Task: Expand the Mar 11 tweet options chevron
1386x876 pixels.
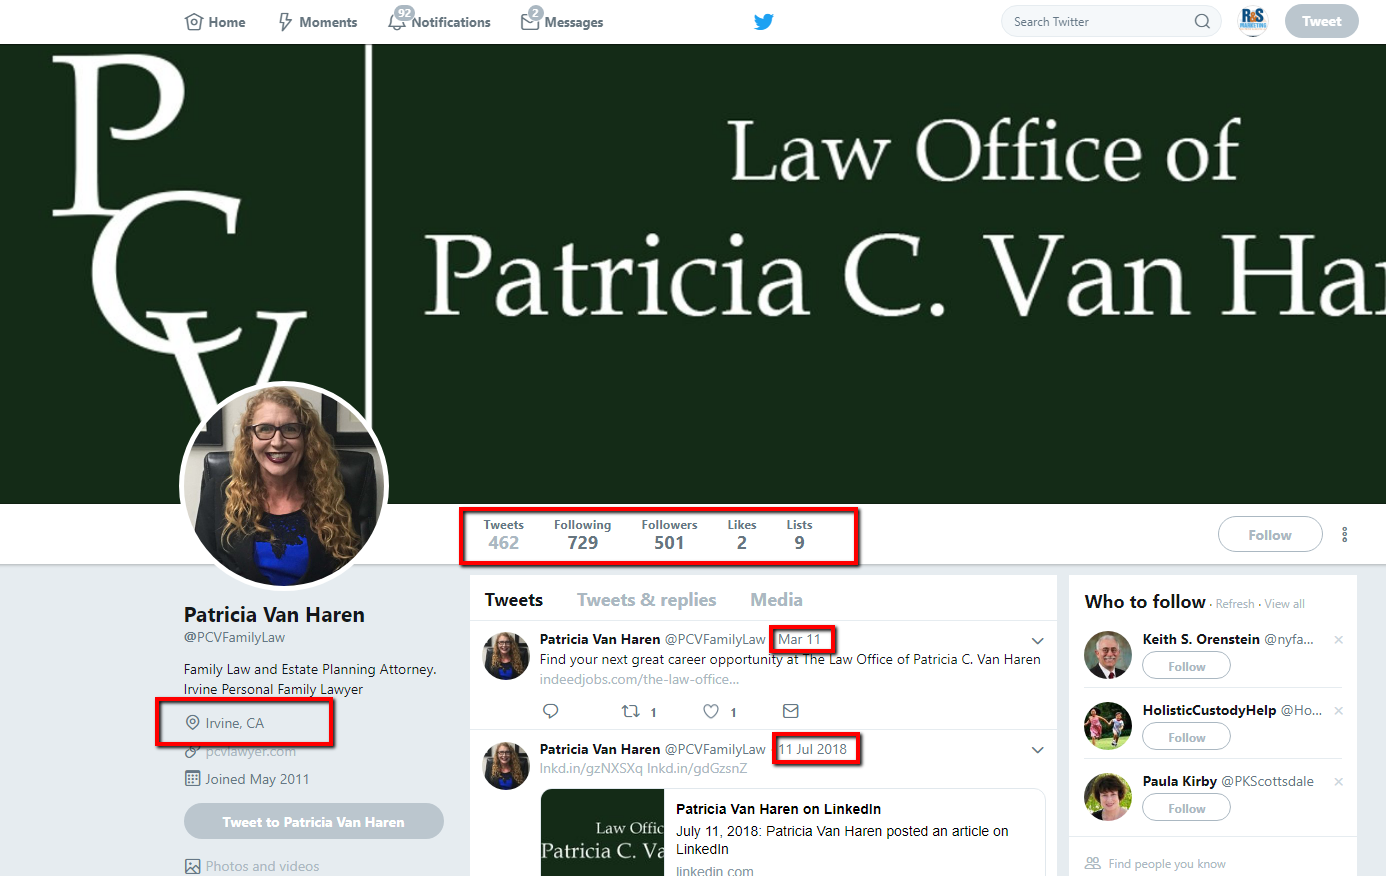Action: click(1038, 641)
